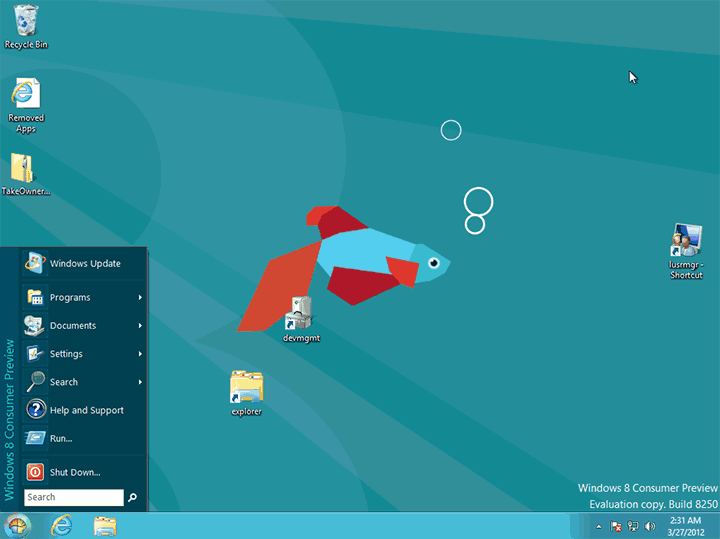Click the Search magnifier icon in Start menu list
The image size is (720, 539).
coord(35,382)
